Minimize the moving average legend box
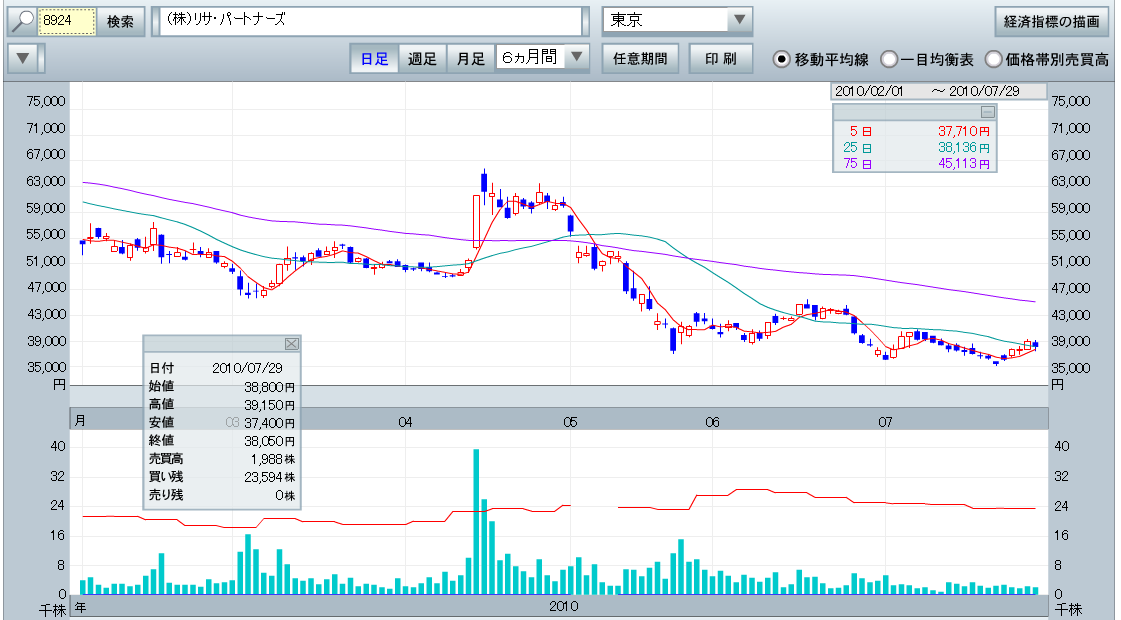The height and width of the screenshot is (620, 1121). [987, 112]
